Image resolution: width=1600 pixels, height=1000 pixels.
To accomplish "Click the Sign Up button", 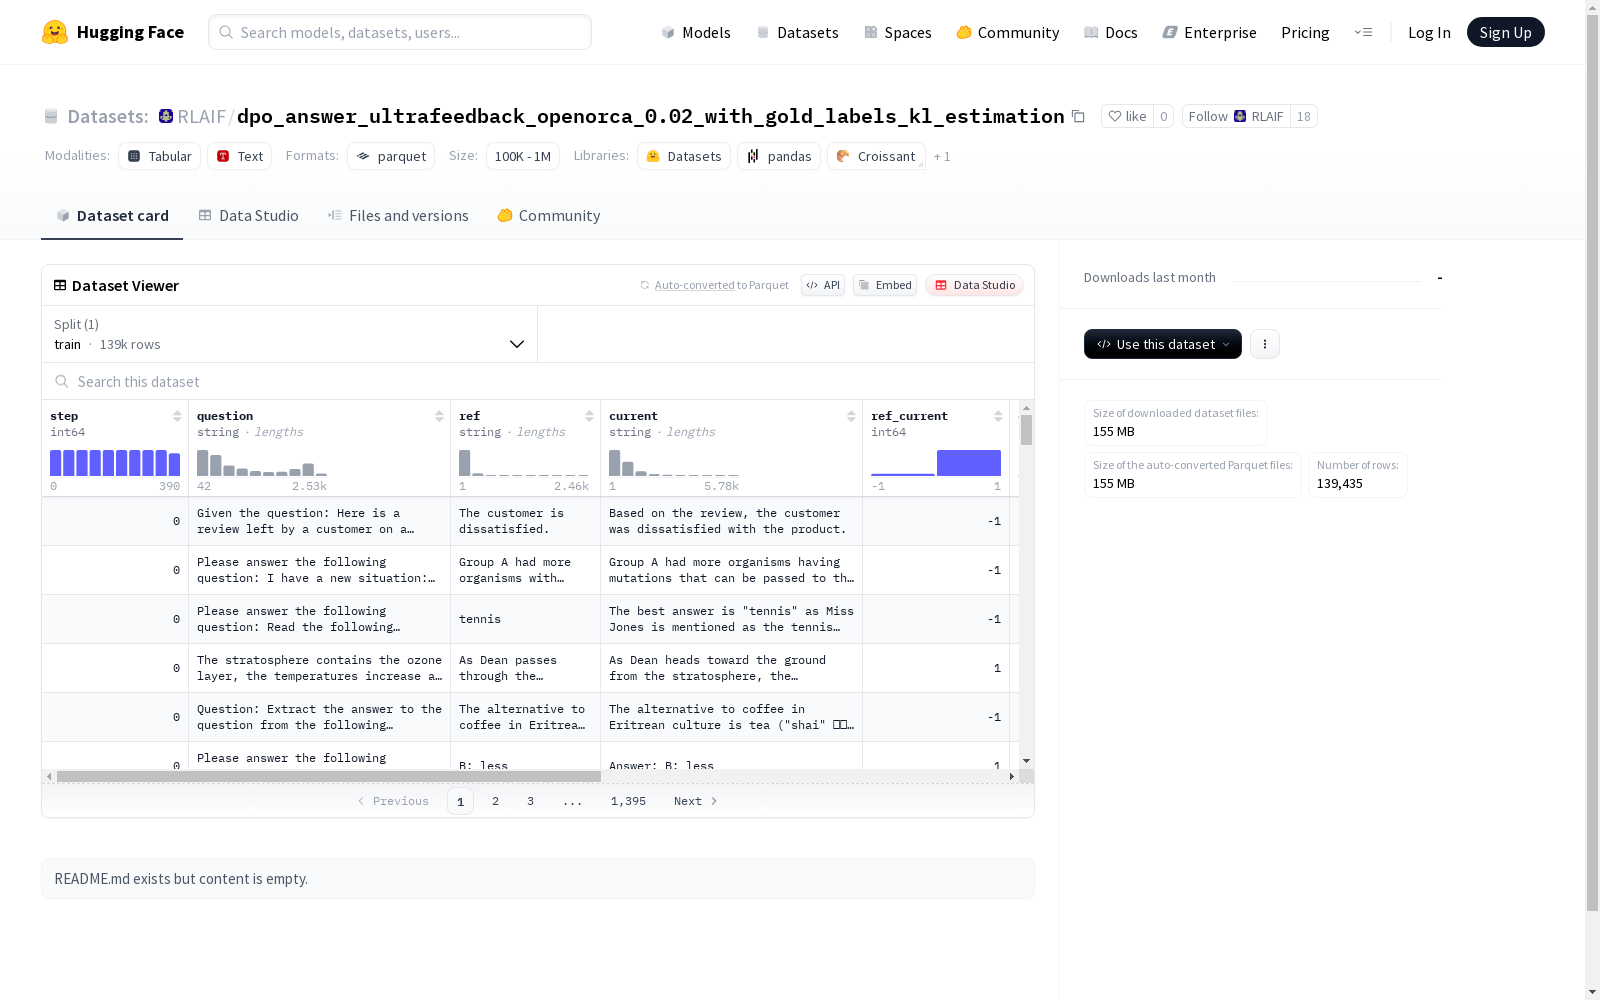I will click(x=1505, y=32).
